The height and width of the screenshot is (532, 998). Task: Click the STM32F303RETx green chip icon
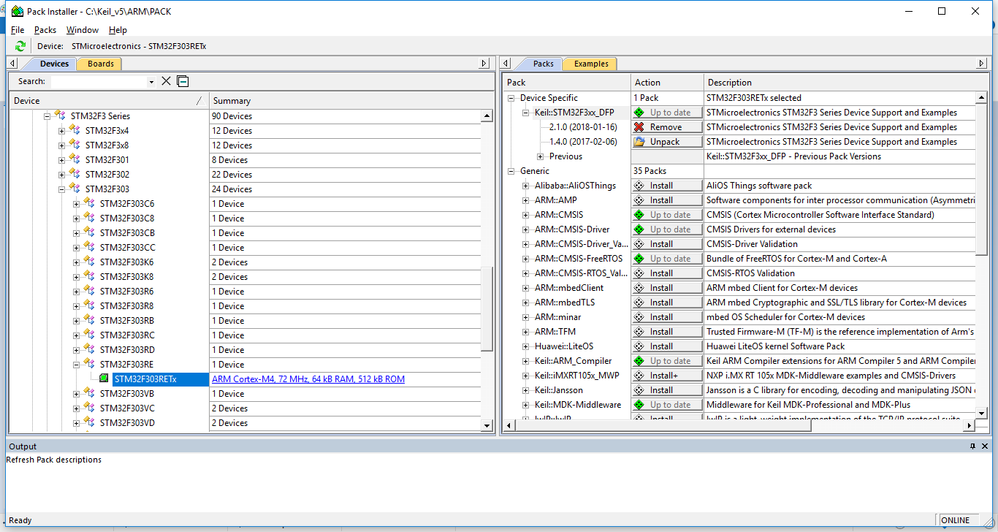(x=104, y=379)
